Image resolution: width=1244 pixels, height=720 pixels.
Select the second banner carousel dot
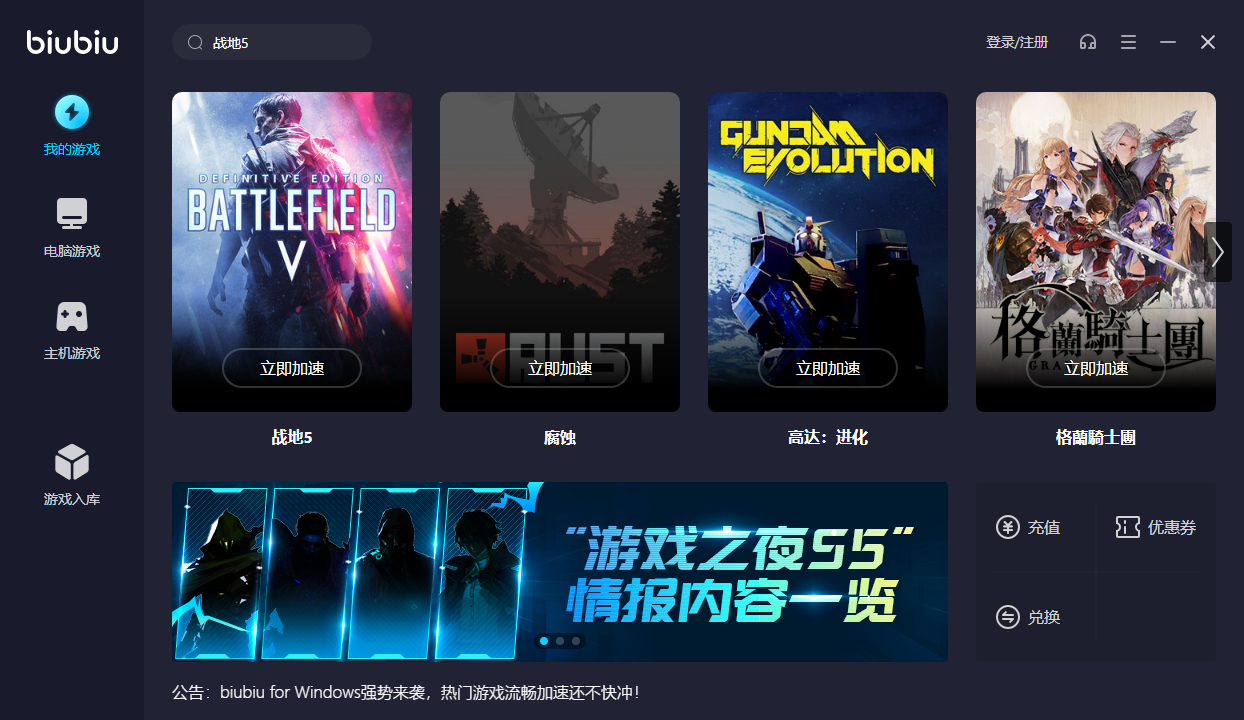click(560, 641)
